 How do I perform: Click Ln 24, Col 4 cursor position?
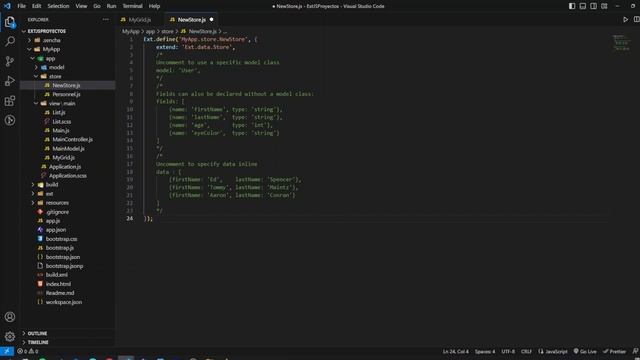tap(456, 351)
